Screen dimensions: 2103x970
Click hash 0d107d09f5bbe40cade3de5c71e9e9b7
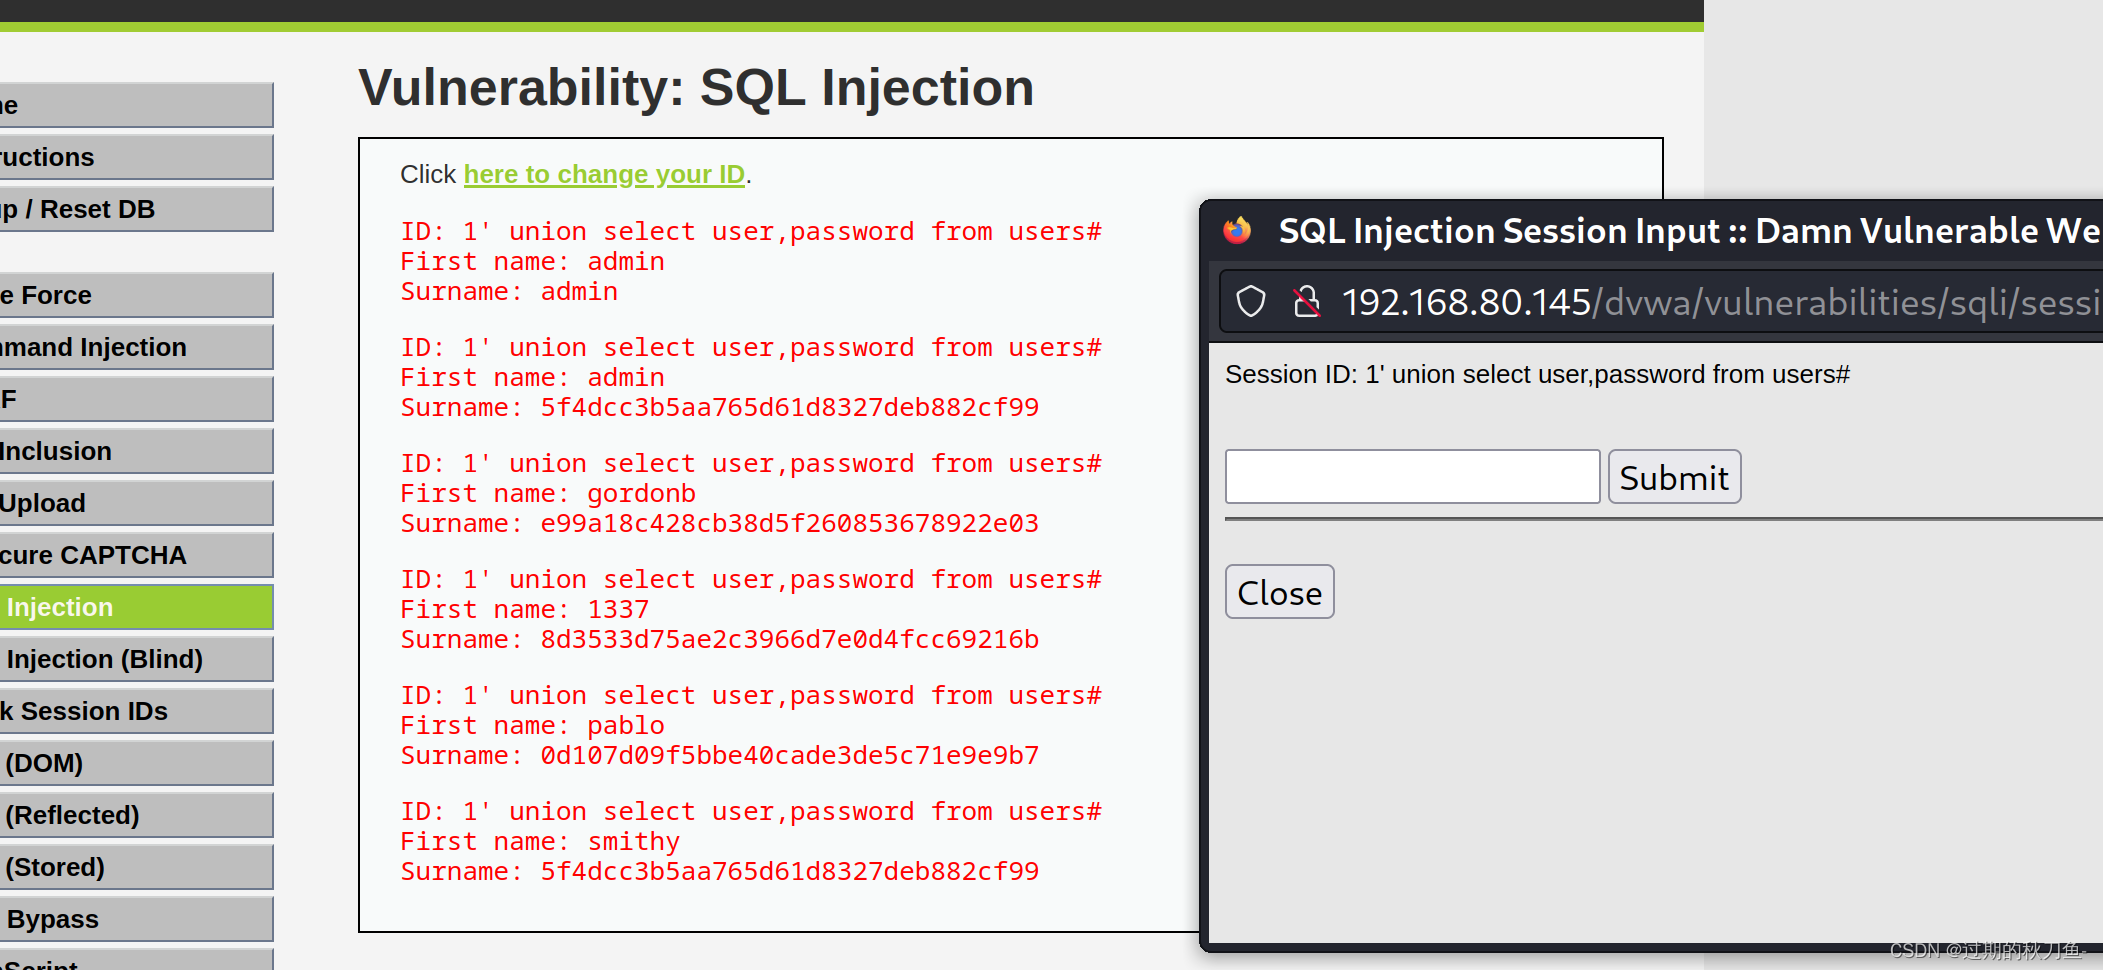790,756
